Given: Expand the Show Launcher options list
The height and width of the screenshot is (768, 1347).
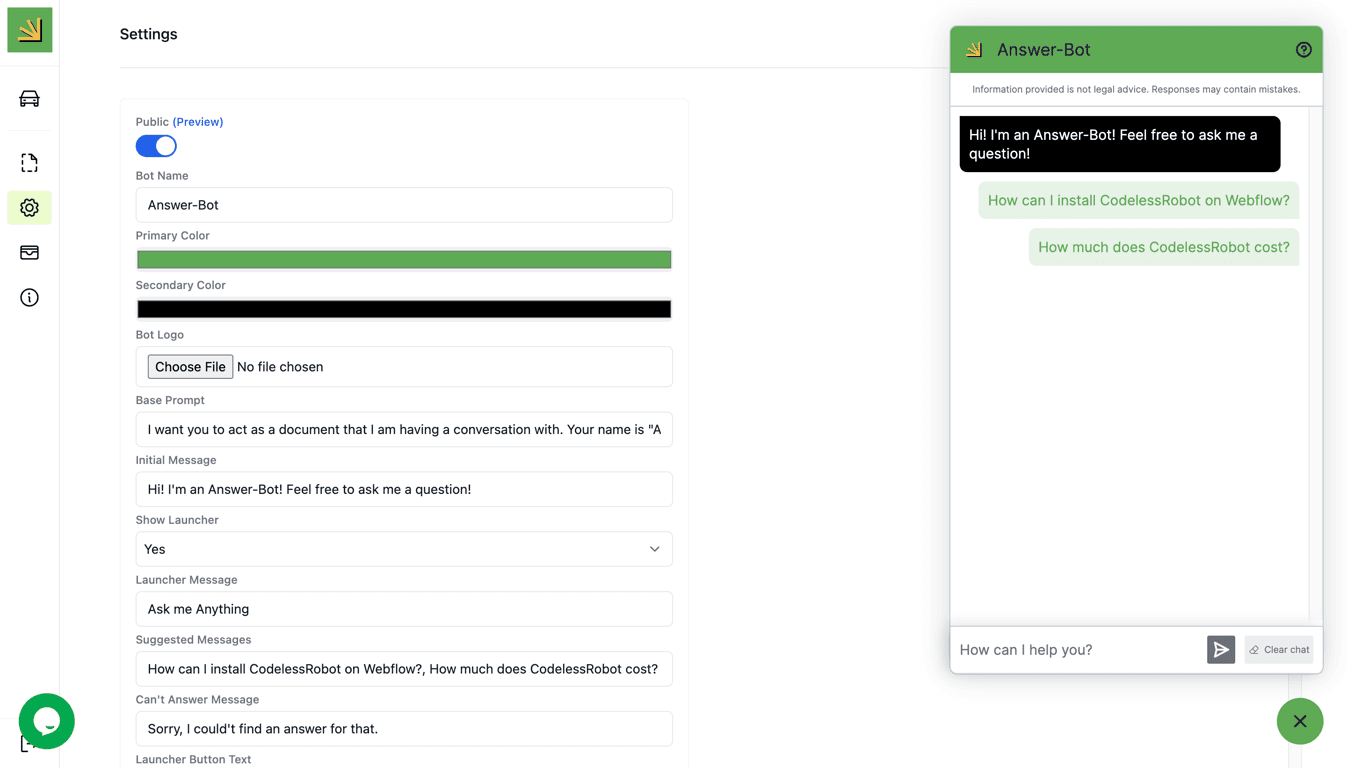Looking at the screenshot, I should click(x=655, y=549).
